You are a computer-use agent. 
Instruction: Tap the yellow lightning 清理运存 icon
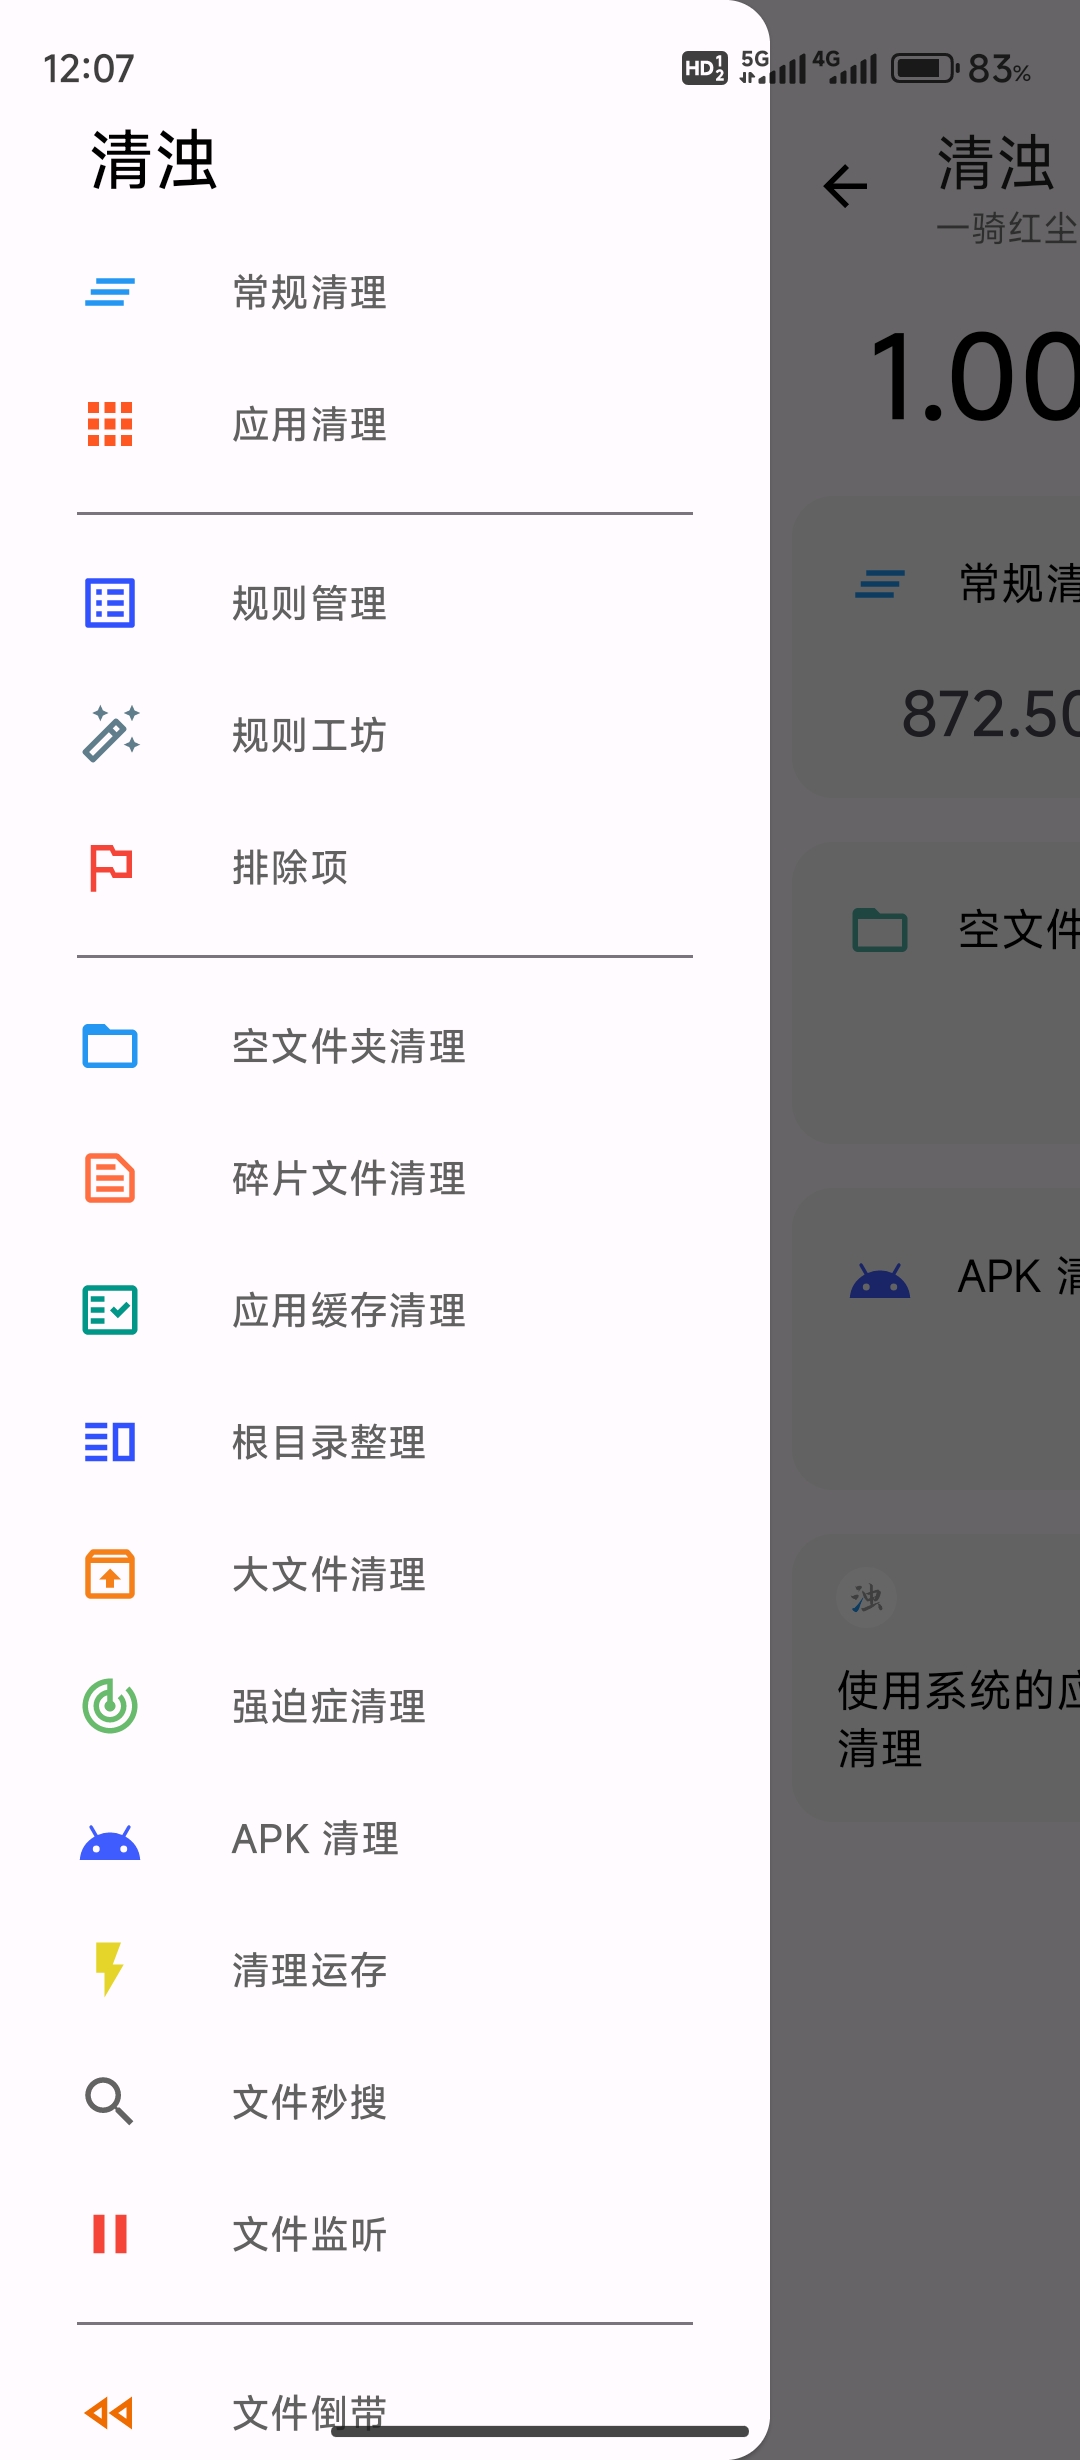[110, 1969]
